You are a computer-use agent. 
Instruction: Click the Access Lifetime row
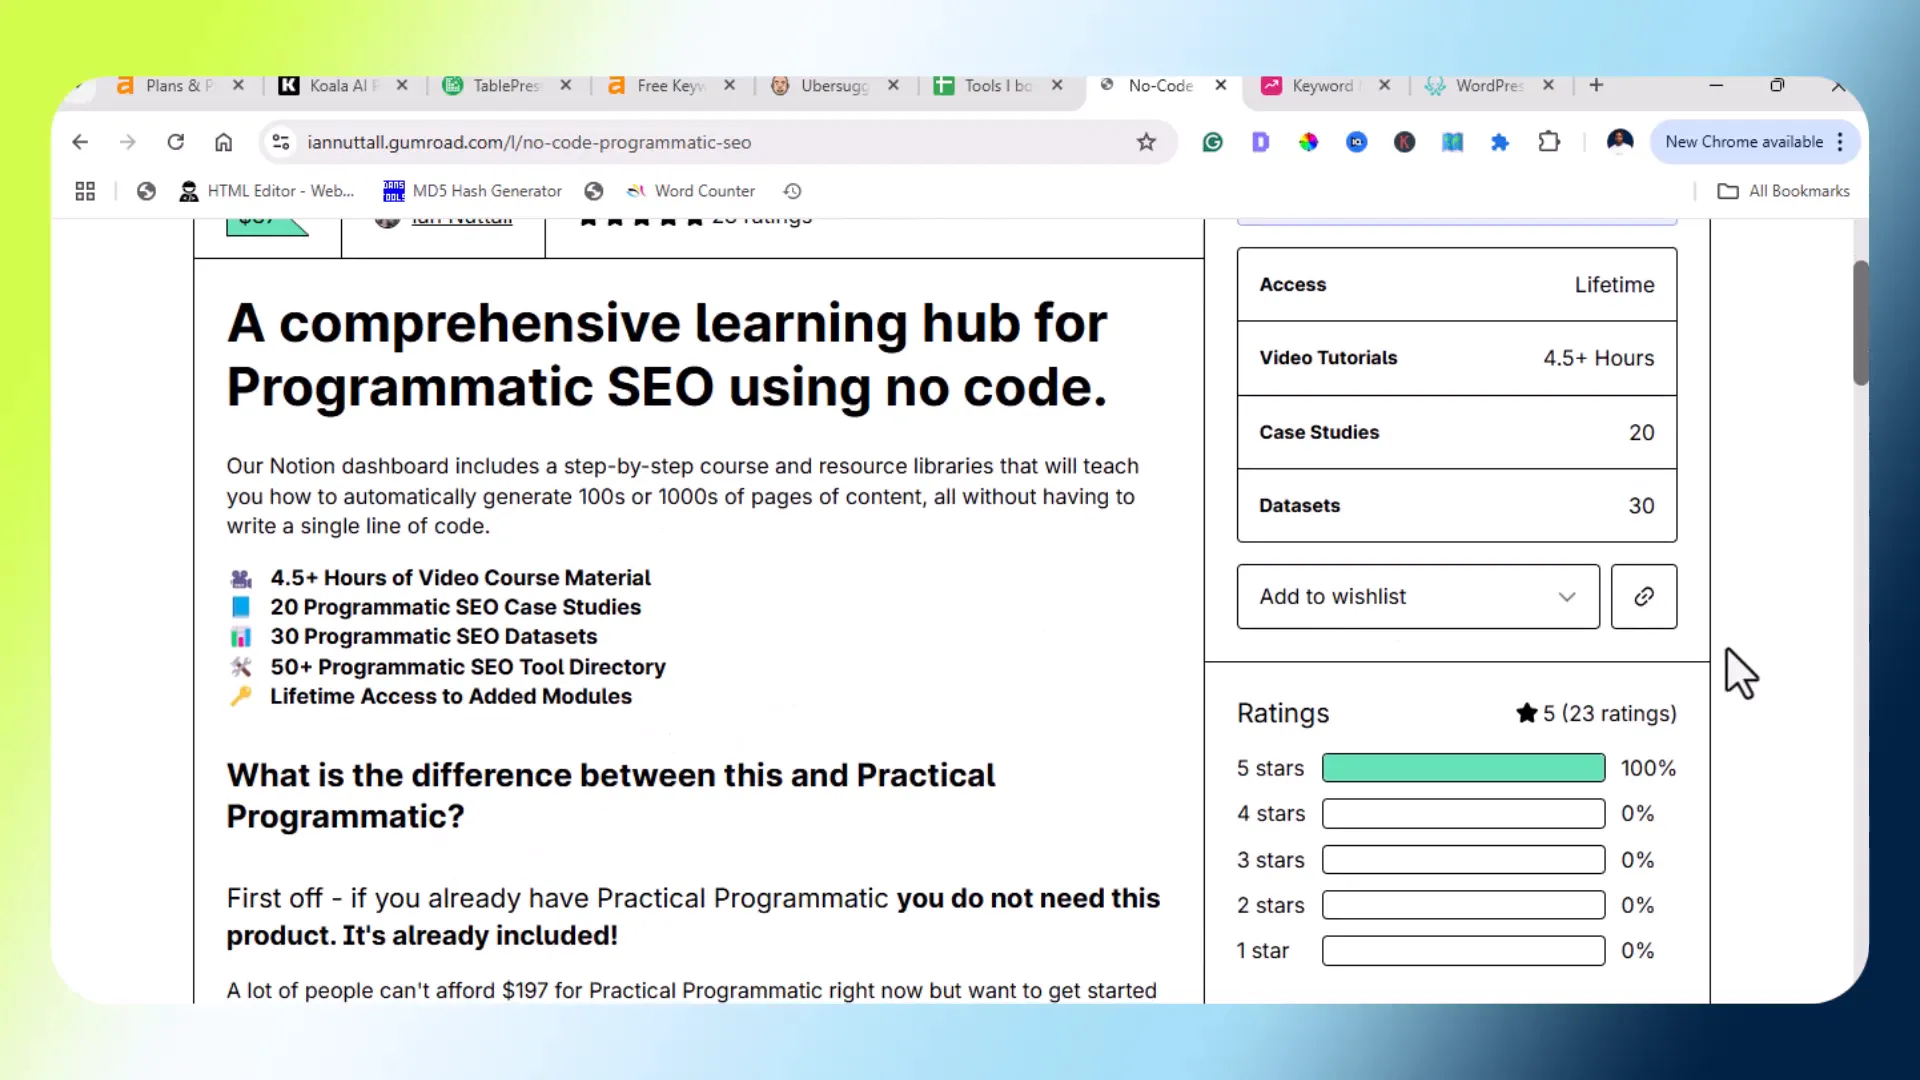(1456, 285)
